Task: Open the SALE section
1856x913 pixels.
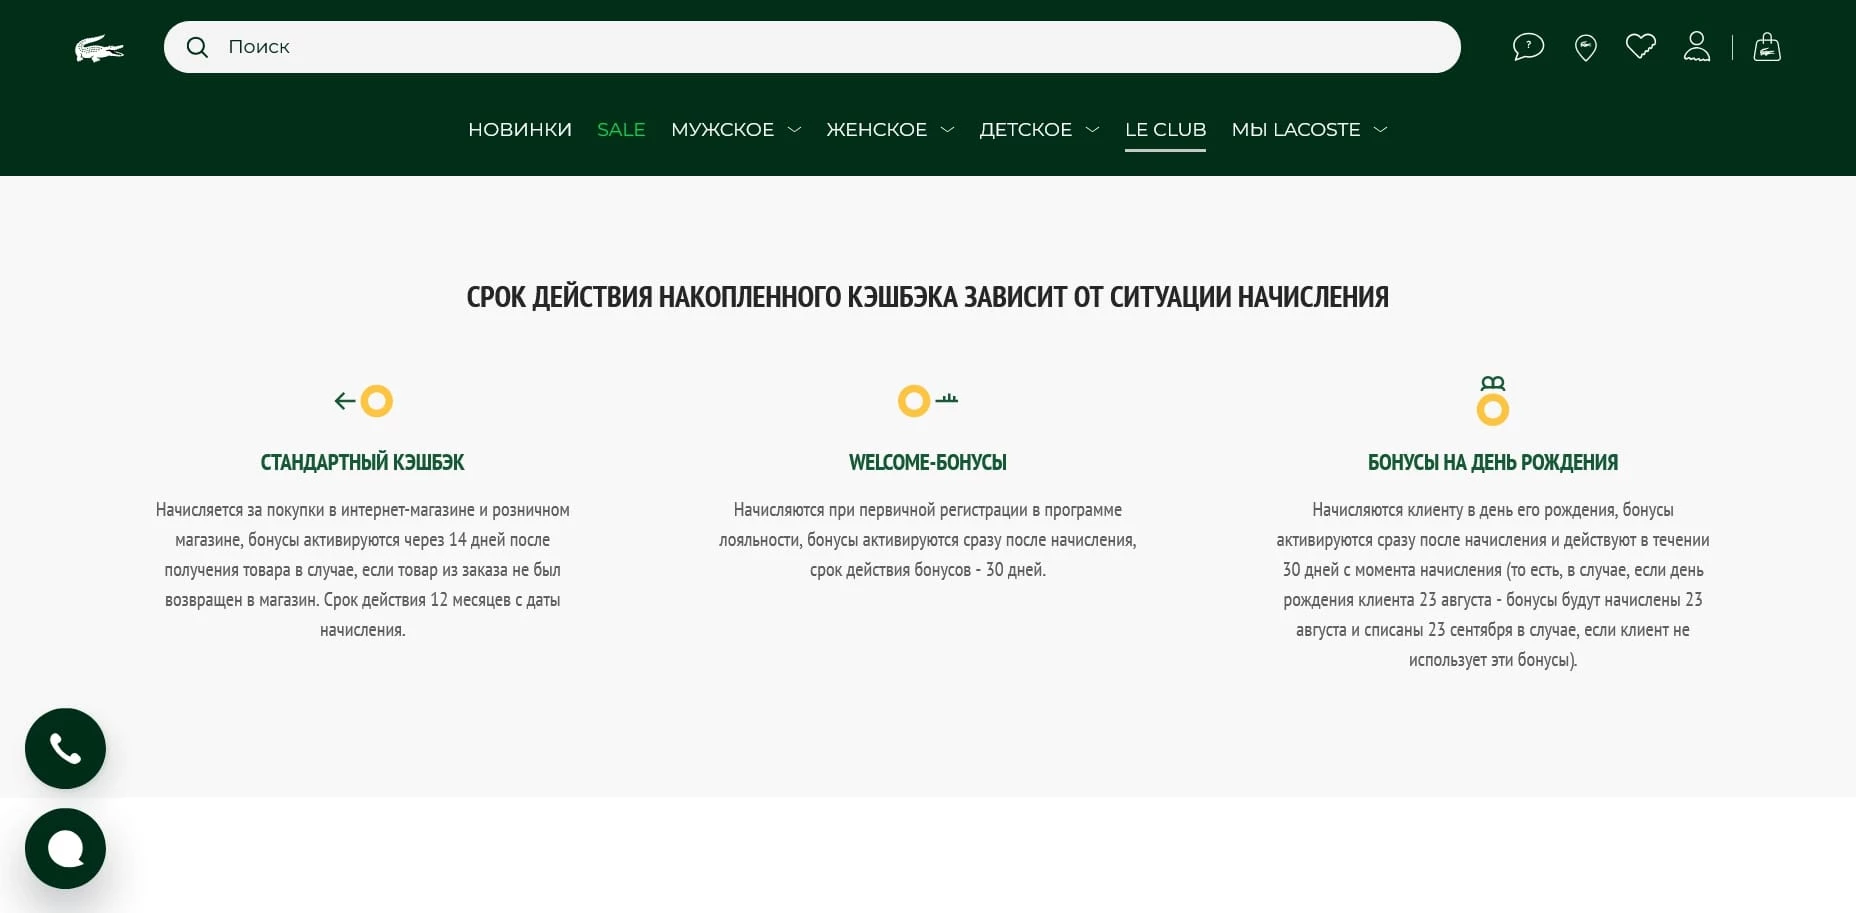Action: tap(621, 130)
